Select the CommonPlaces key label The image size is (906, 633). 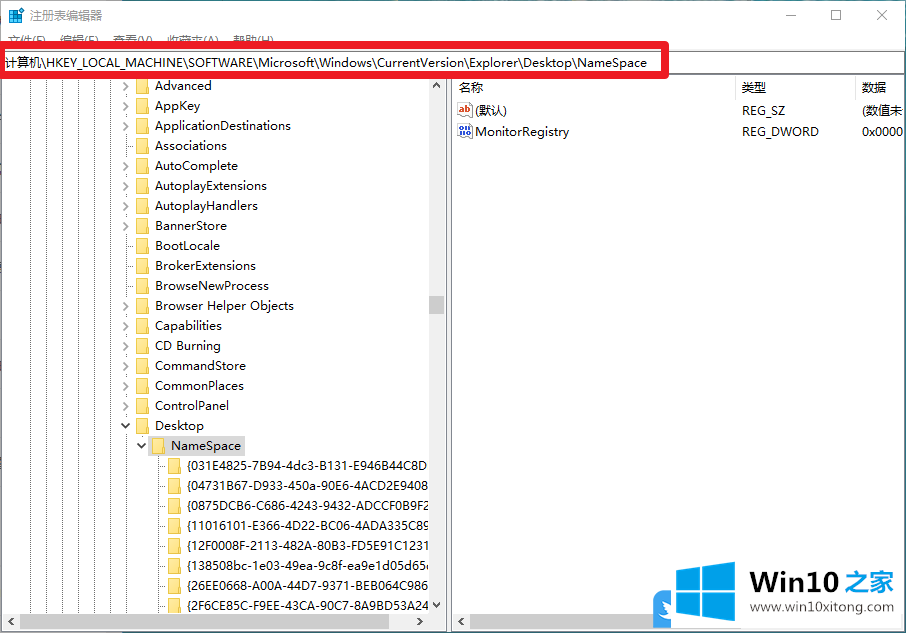click(199, 386)
